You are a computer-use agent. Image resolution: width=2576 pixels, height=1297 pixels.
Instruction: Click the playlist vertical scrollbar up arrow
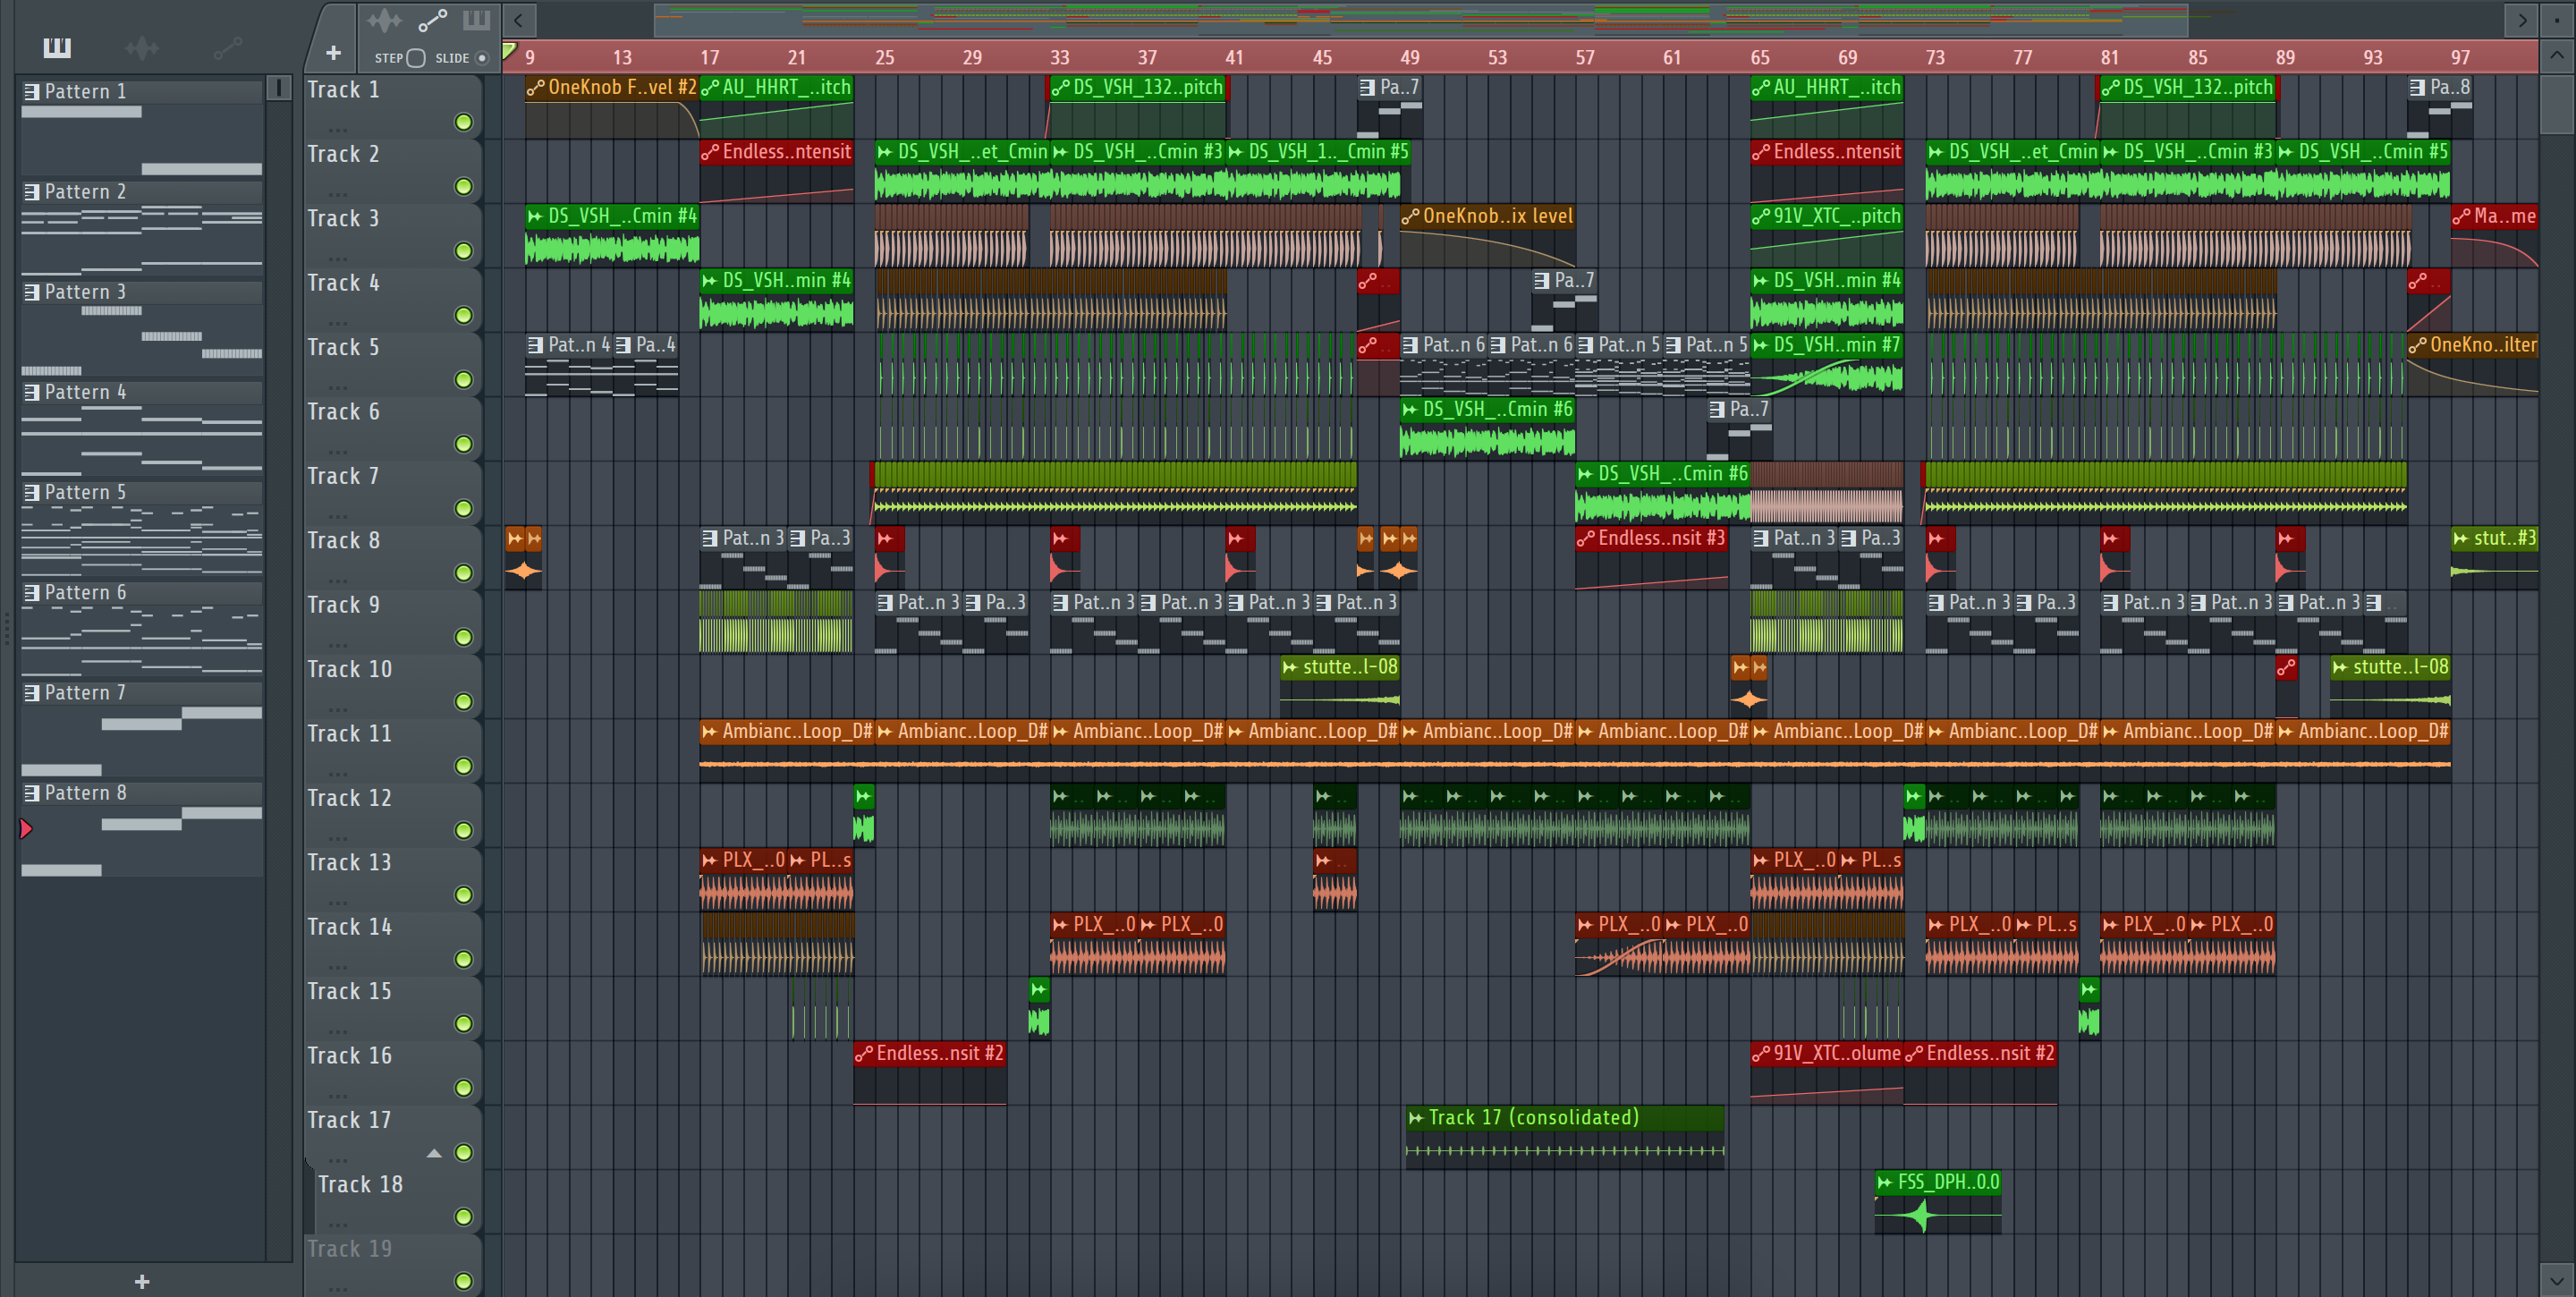coord(2557,56)
